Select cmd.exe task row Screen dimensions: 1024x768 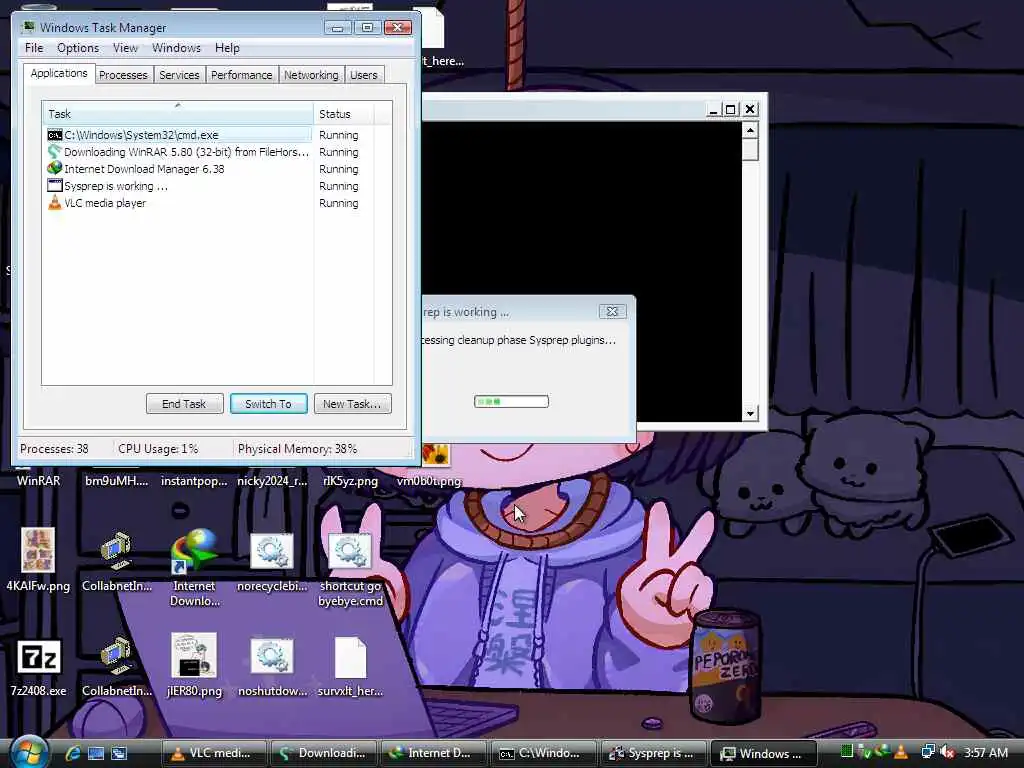[178, 135]
